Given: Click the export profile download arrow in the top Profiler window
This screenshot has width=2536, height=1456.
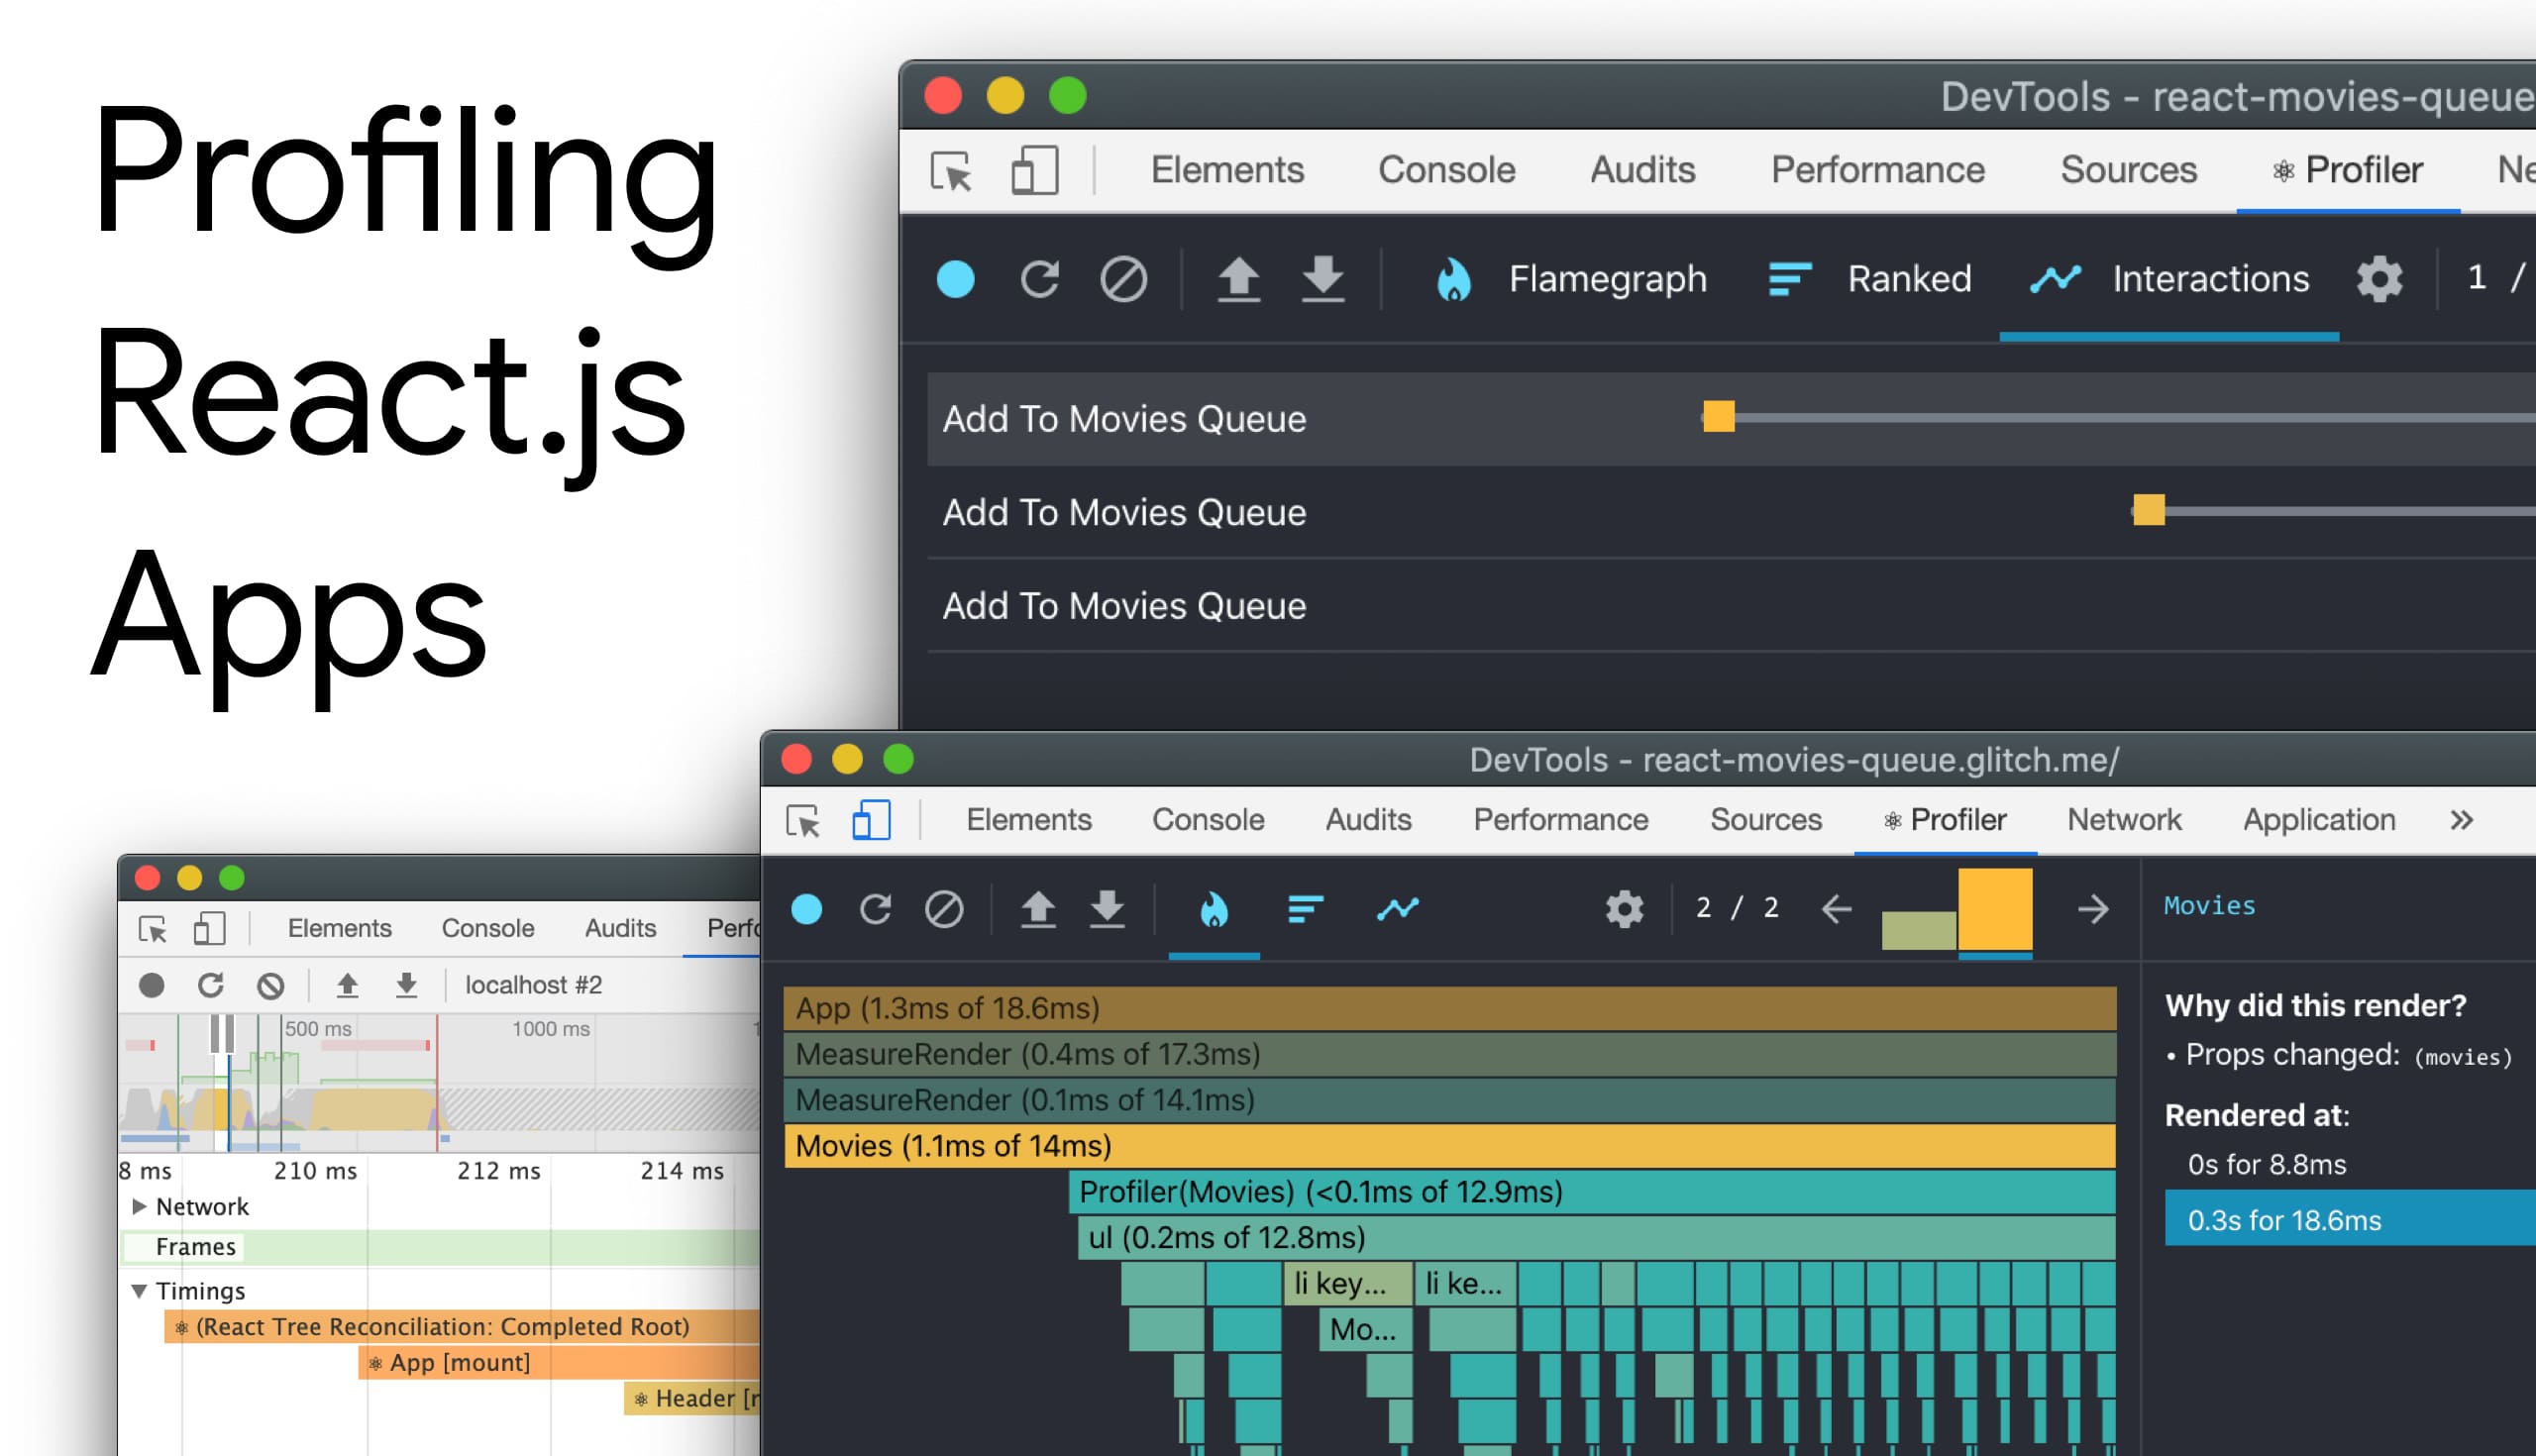Looking at the screenshot, I should pos(1322,278).
